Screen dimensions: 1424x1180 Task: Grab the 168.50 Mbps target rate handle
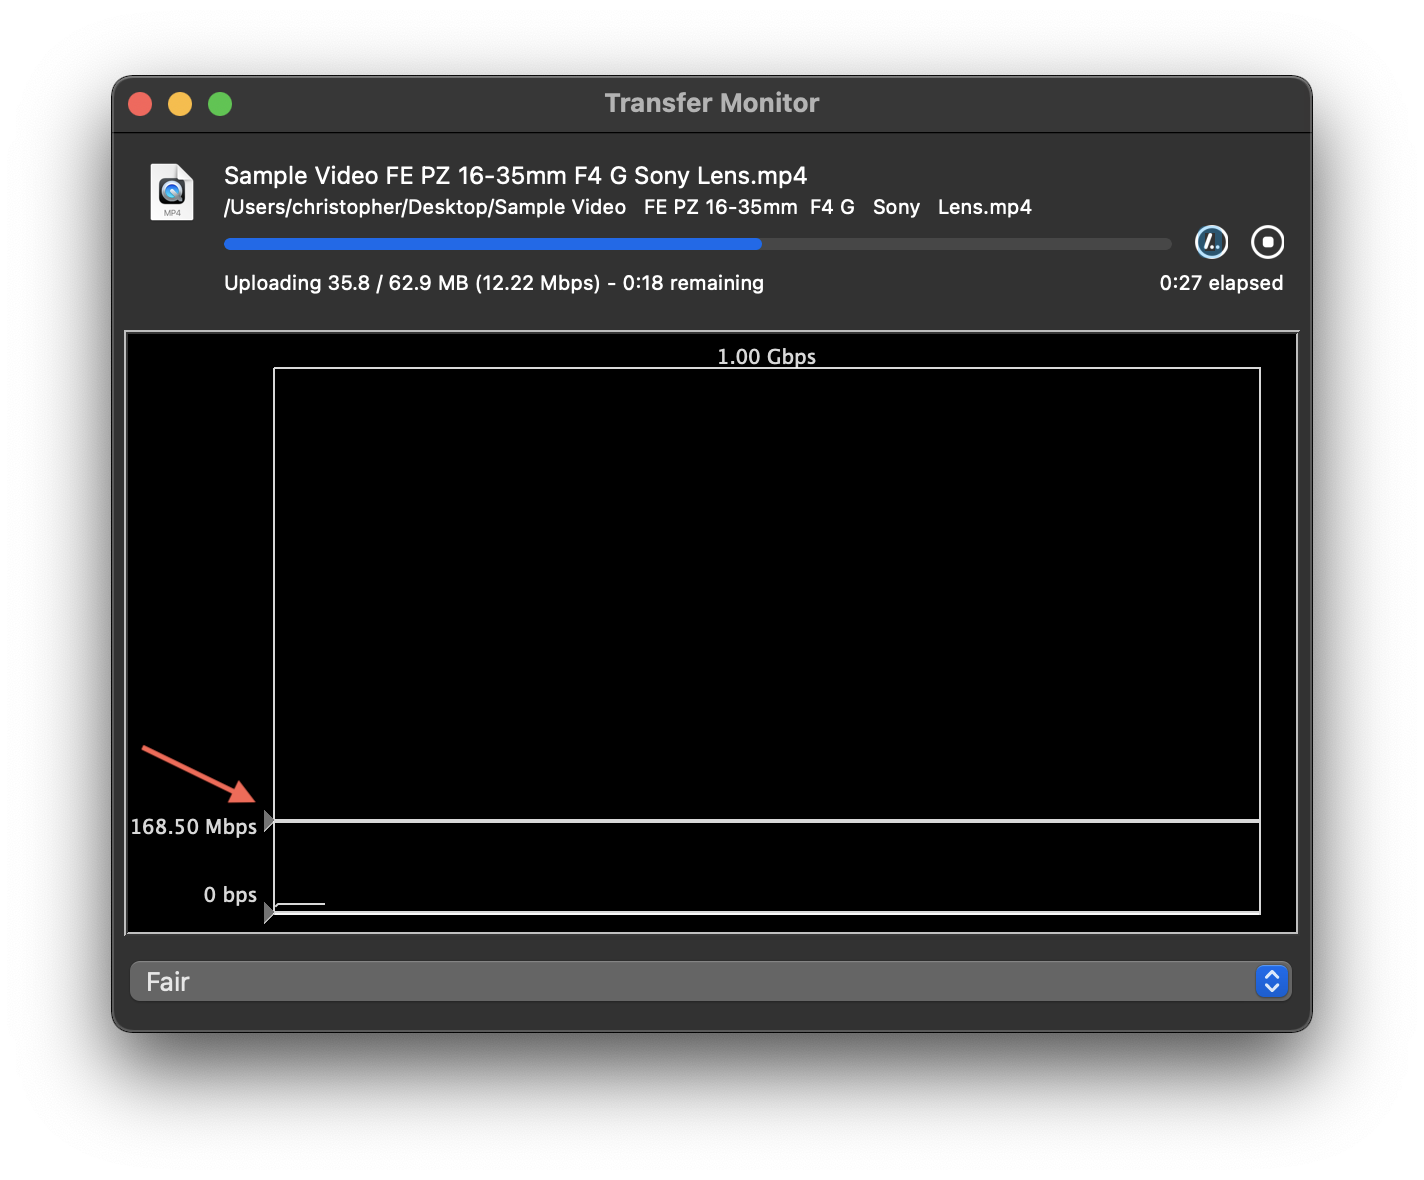268,821
